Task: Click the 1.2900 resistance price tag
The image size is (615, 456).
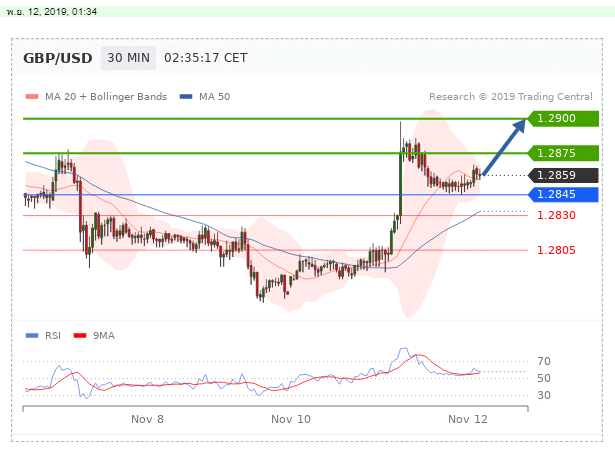Action: (564, 118)
